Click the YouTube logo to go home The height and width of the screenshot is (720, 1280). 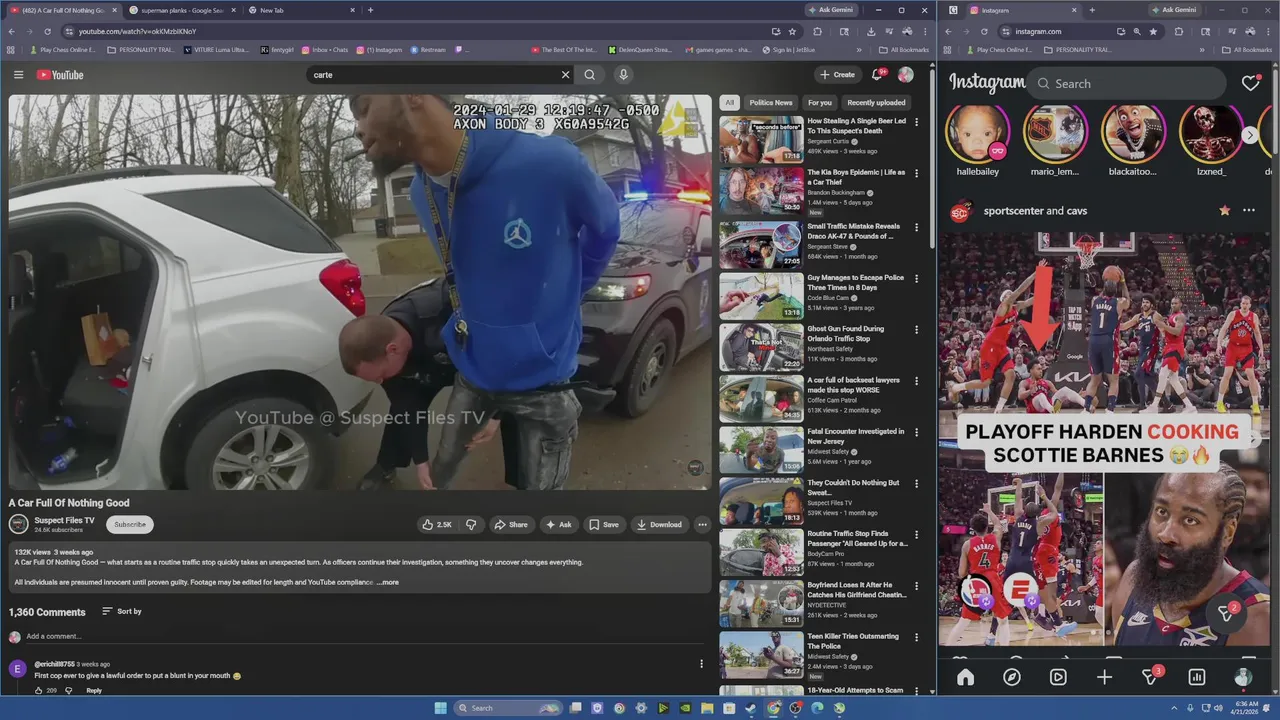tap(60, 75)
